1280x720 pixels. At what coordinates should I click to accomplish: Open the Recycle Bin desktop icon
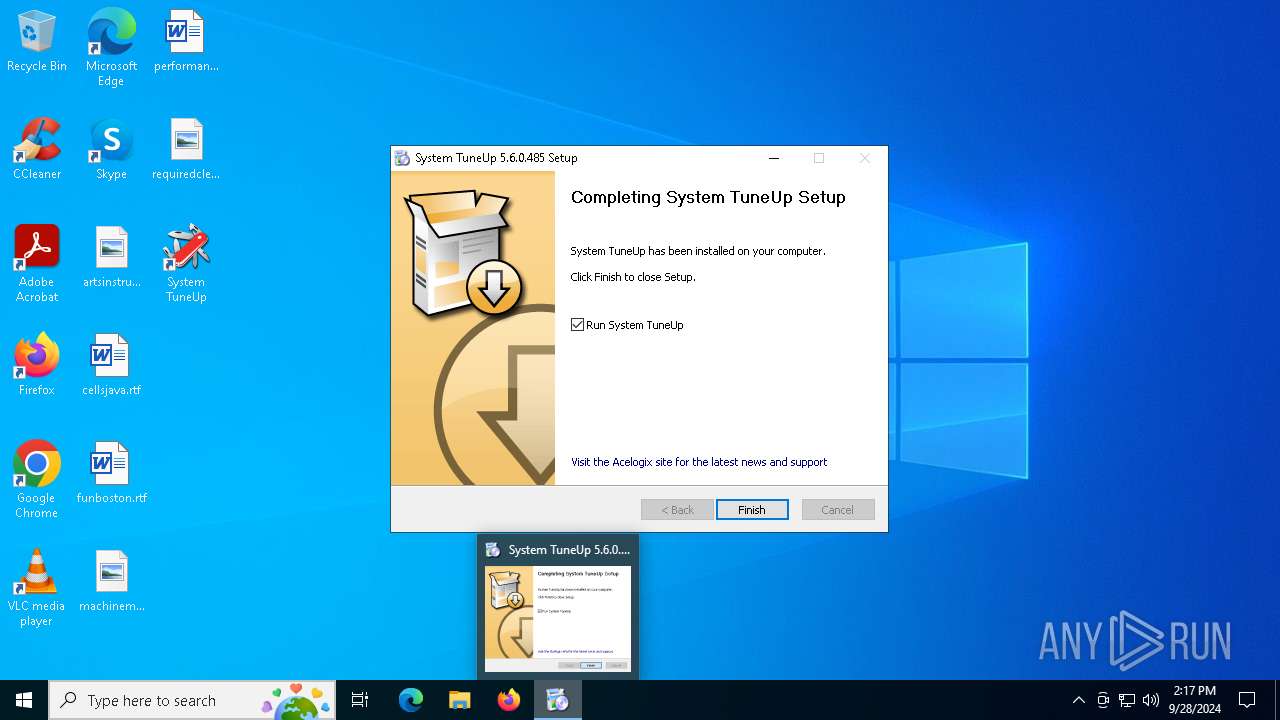[37, 42]
